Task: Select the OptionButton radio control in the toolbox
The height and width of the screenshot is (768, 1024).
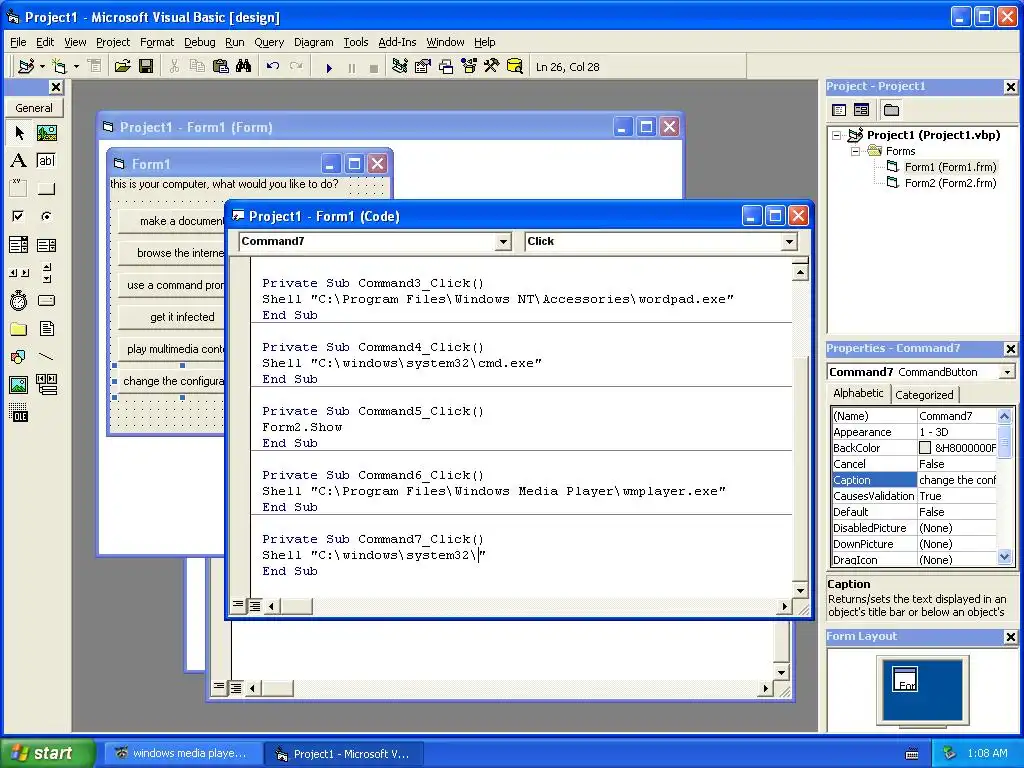Action: [x=46, y=216]
